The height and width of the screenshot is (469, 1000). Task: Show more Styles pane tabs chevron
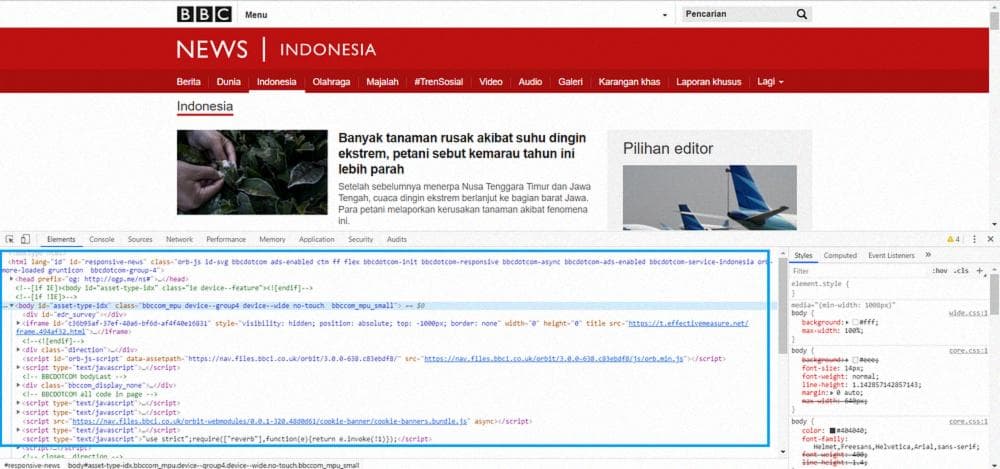coord(928,255)
